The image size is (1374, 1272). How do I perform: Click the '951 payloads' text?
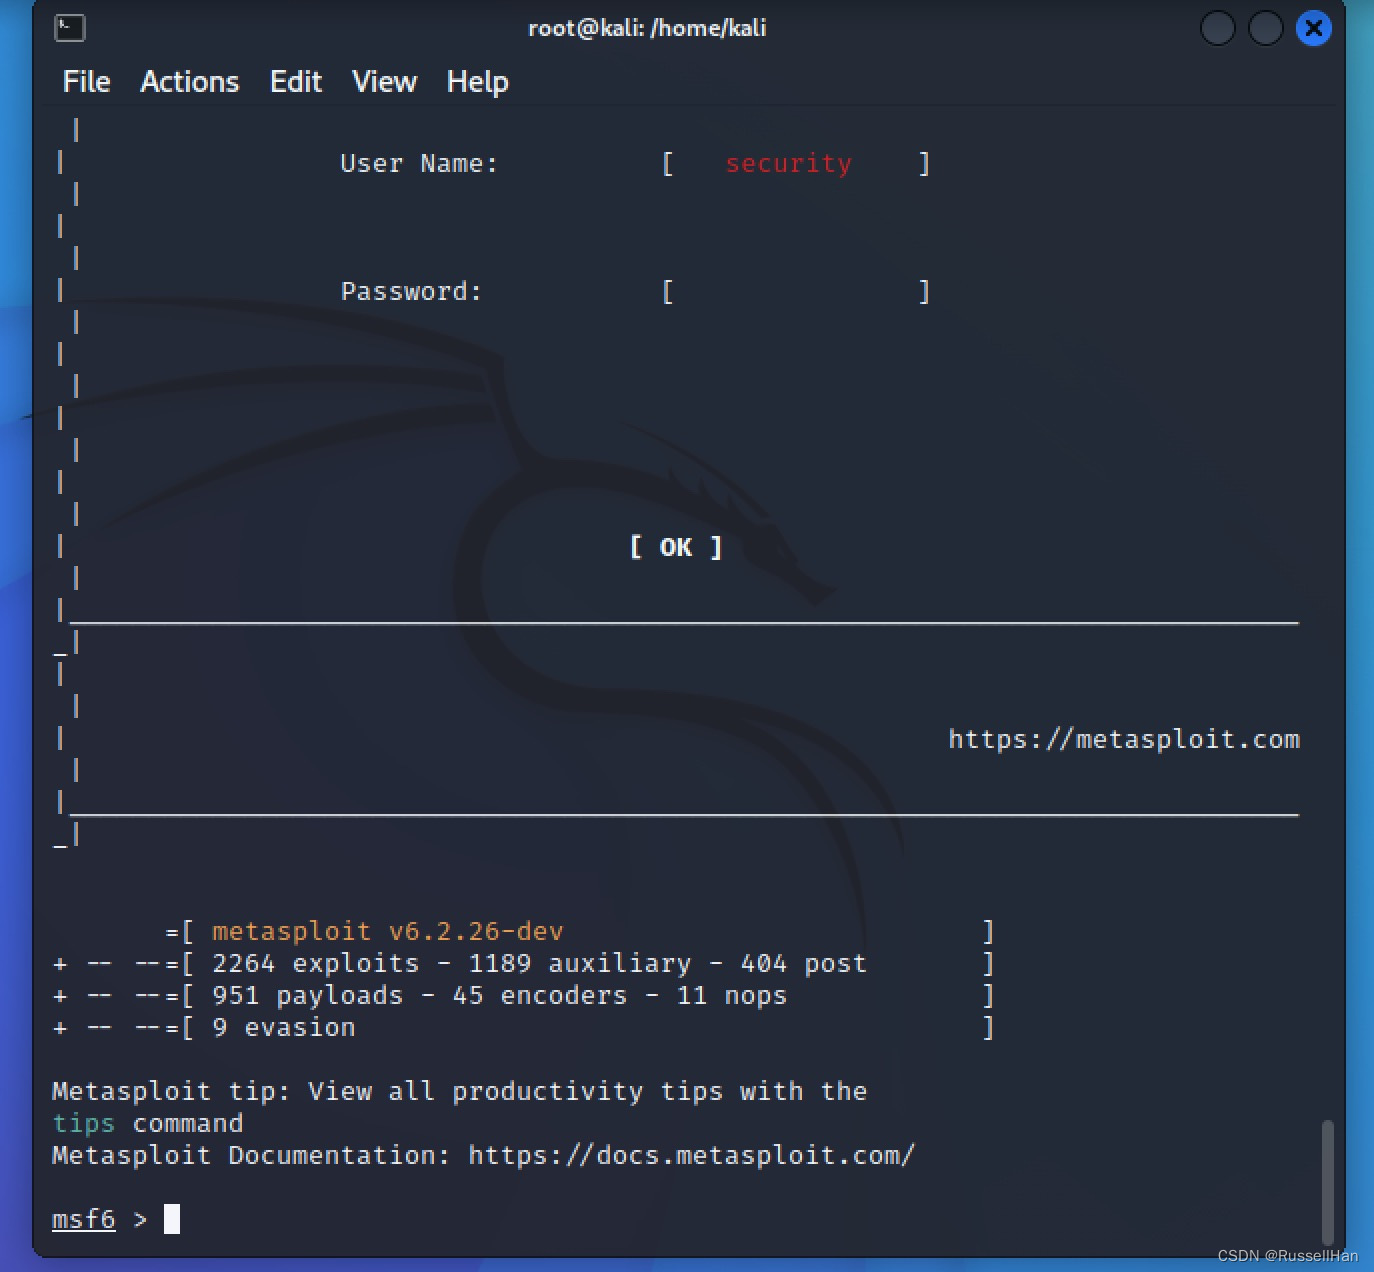pyautogui.click(x=308, y=995)
